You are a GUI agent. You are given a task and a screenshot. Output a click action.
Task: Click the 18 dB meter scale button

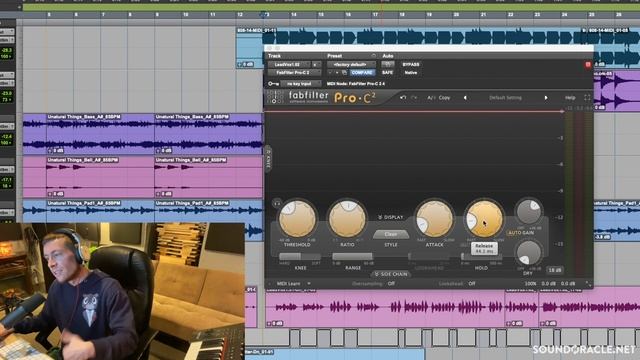[555, 270]
